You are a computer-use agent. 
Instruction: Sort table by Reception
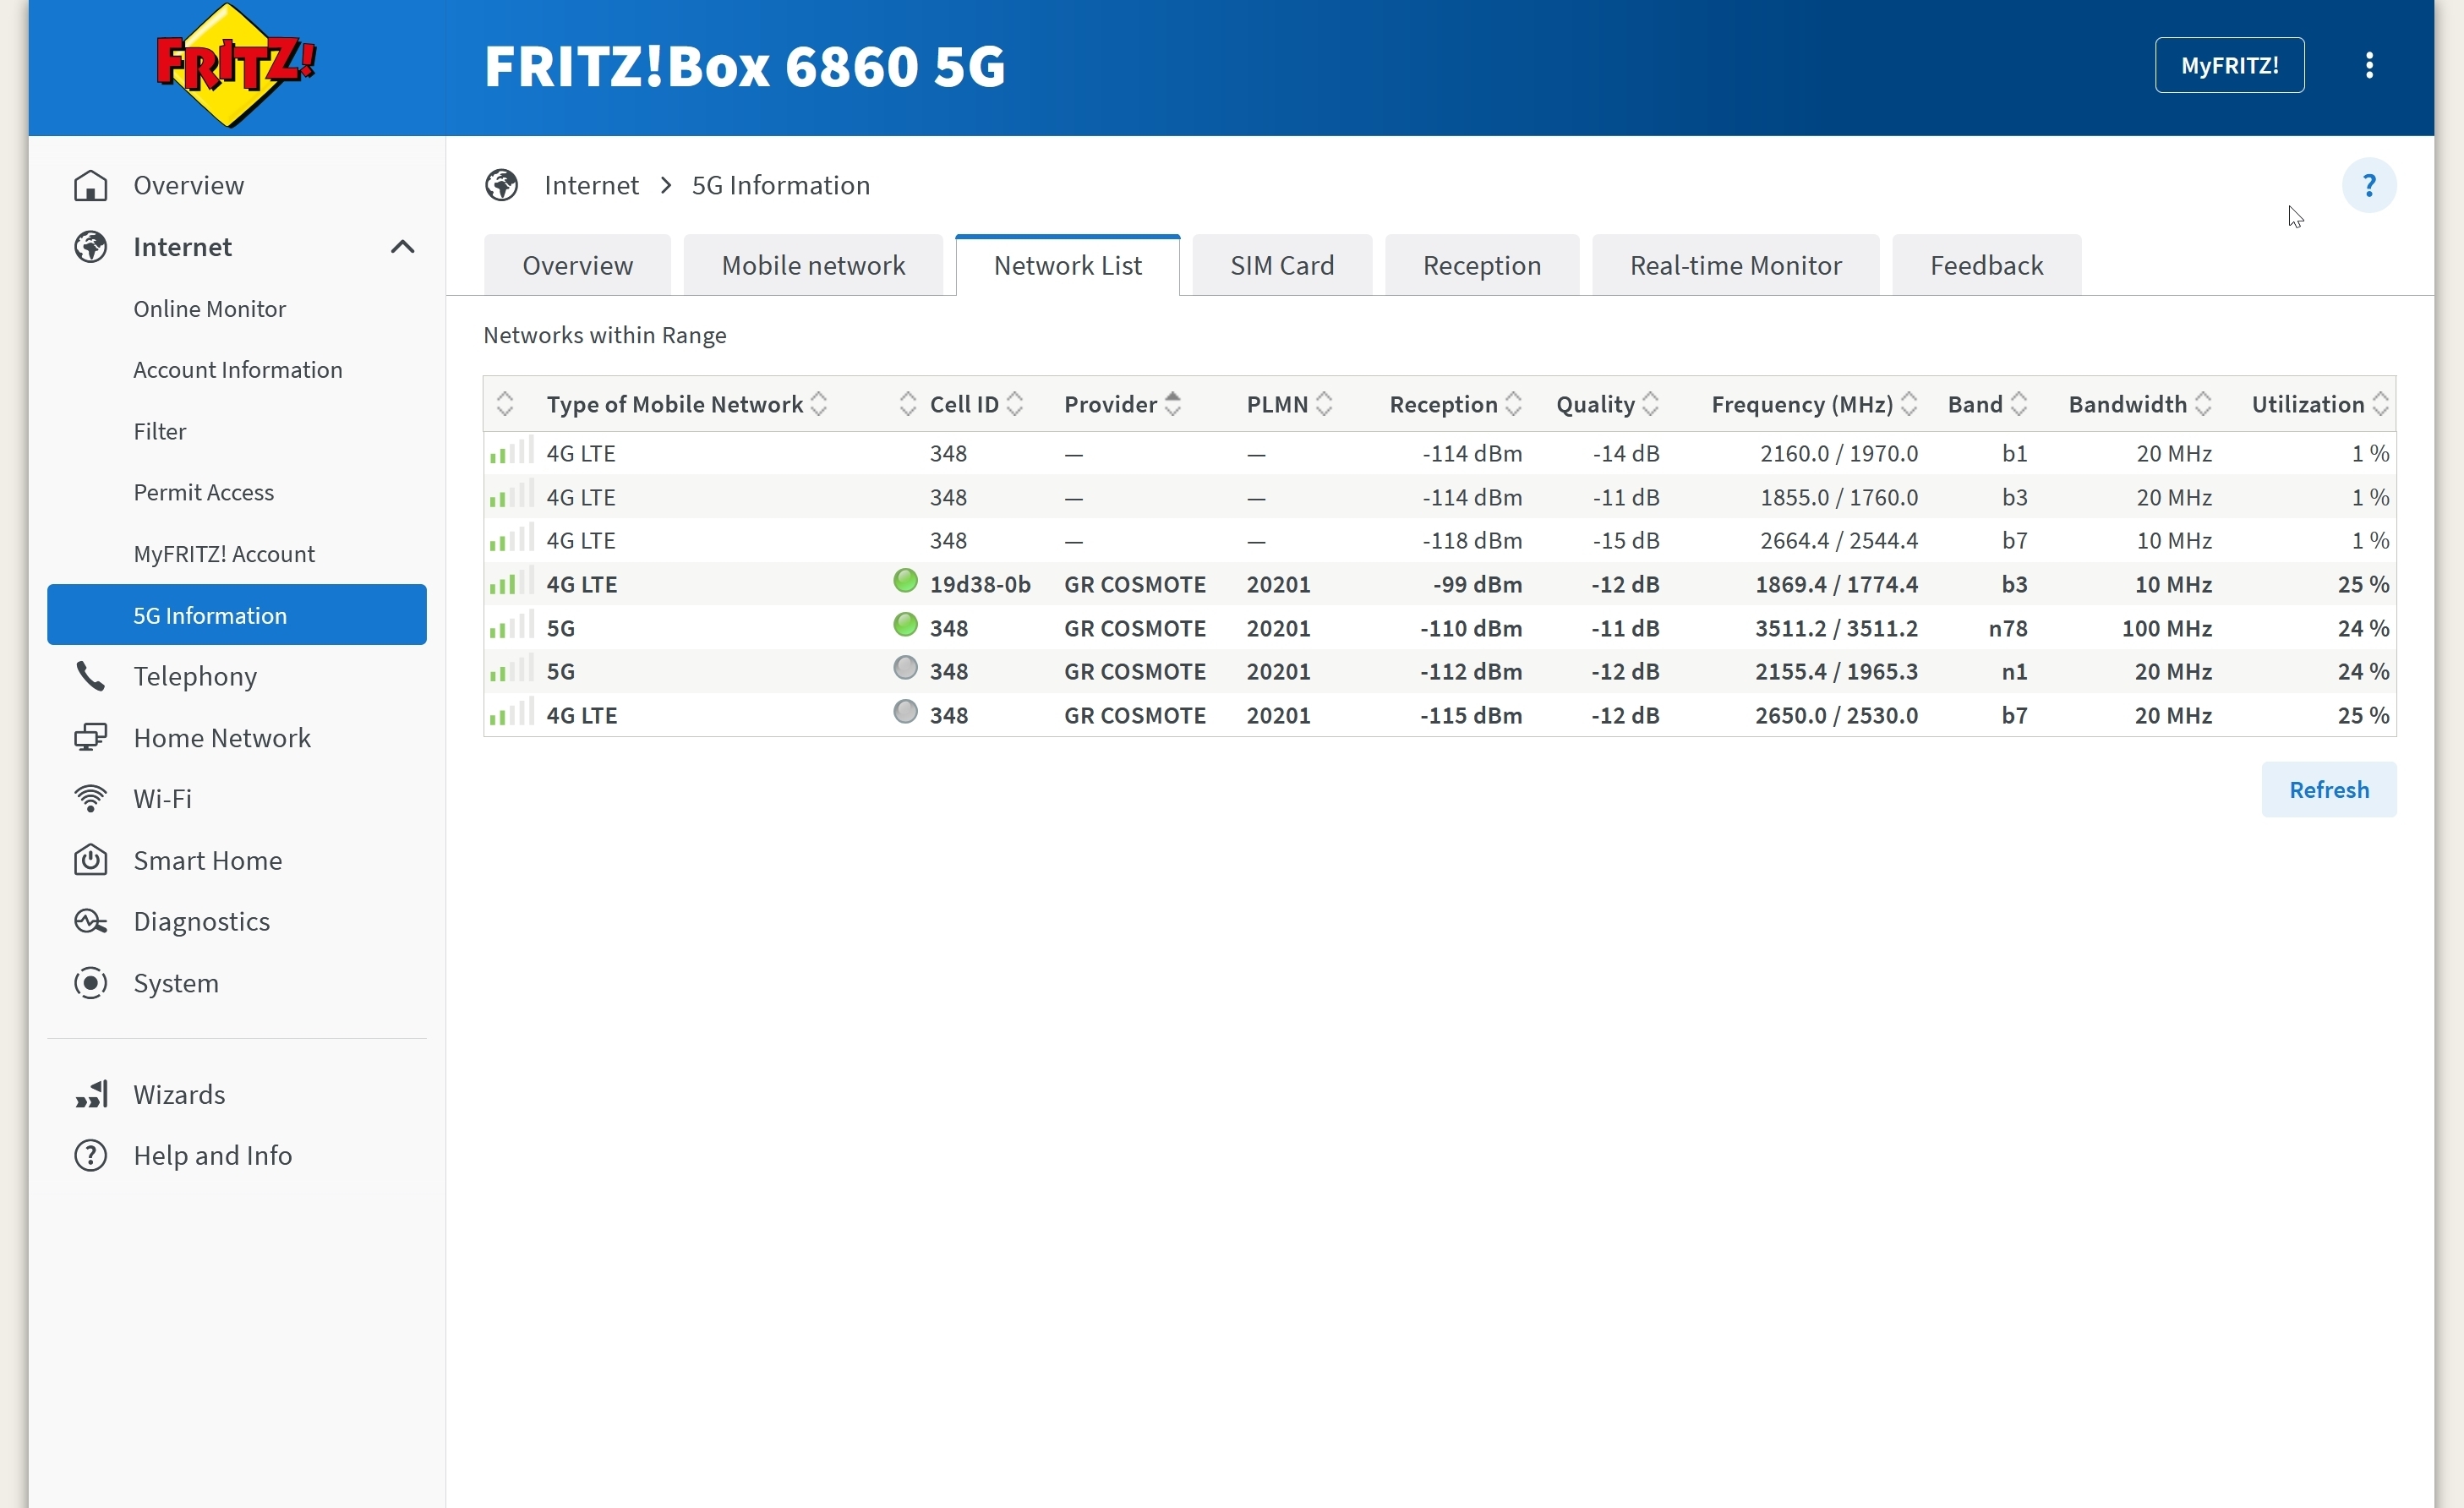(x=1455, y=404)
